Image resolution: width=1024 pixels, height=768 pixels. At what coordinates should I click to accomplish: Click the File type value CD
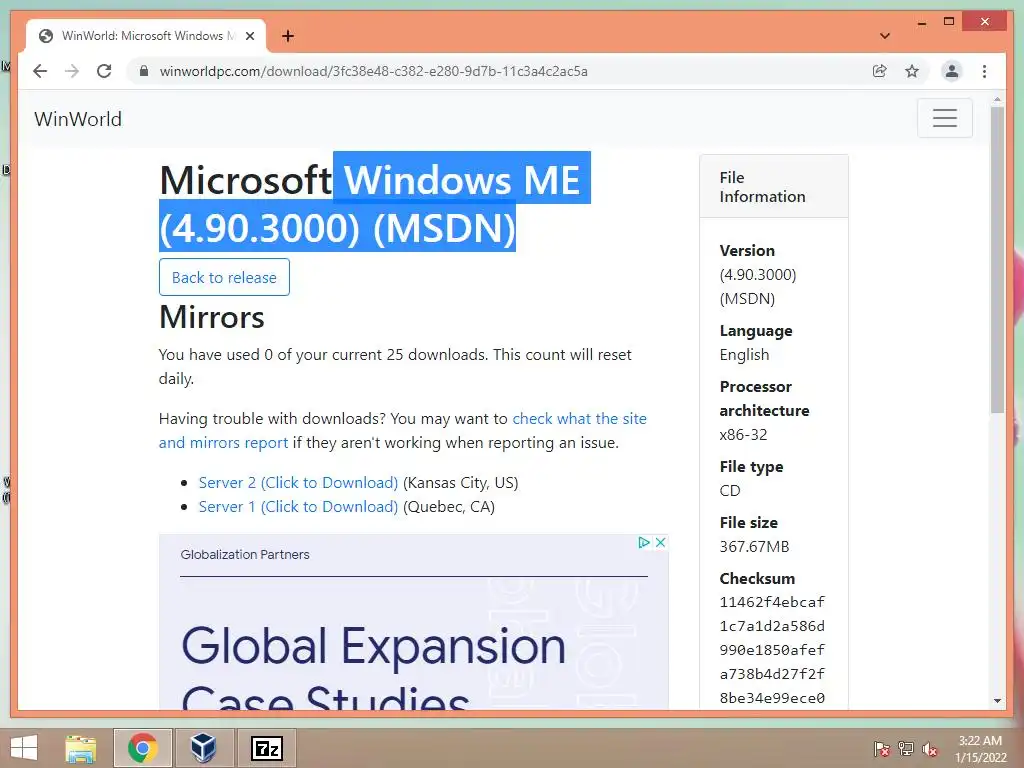coord(730,490)
